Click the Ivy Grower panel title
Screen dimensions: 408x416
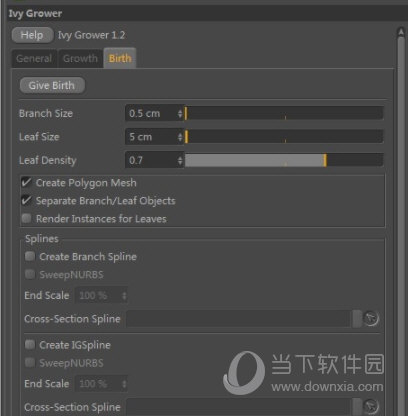pos(35,14)
